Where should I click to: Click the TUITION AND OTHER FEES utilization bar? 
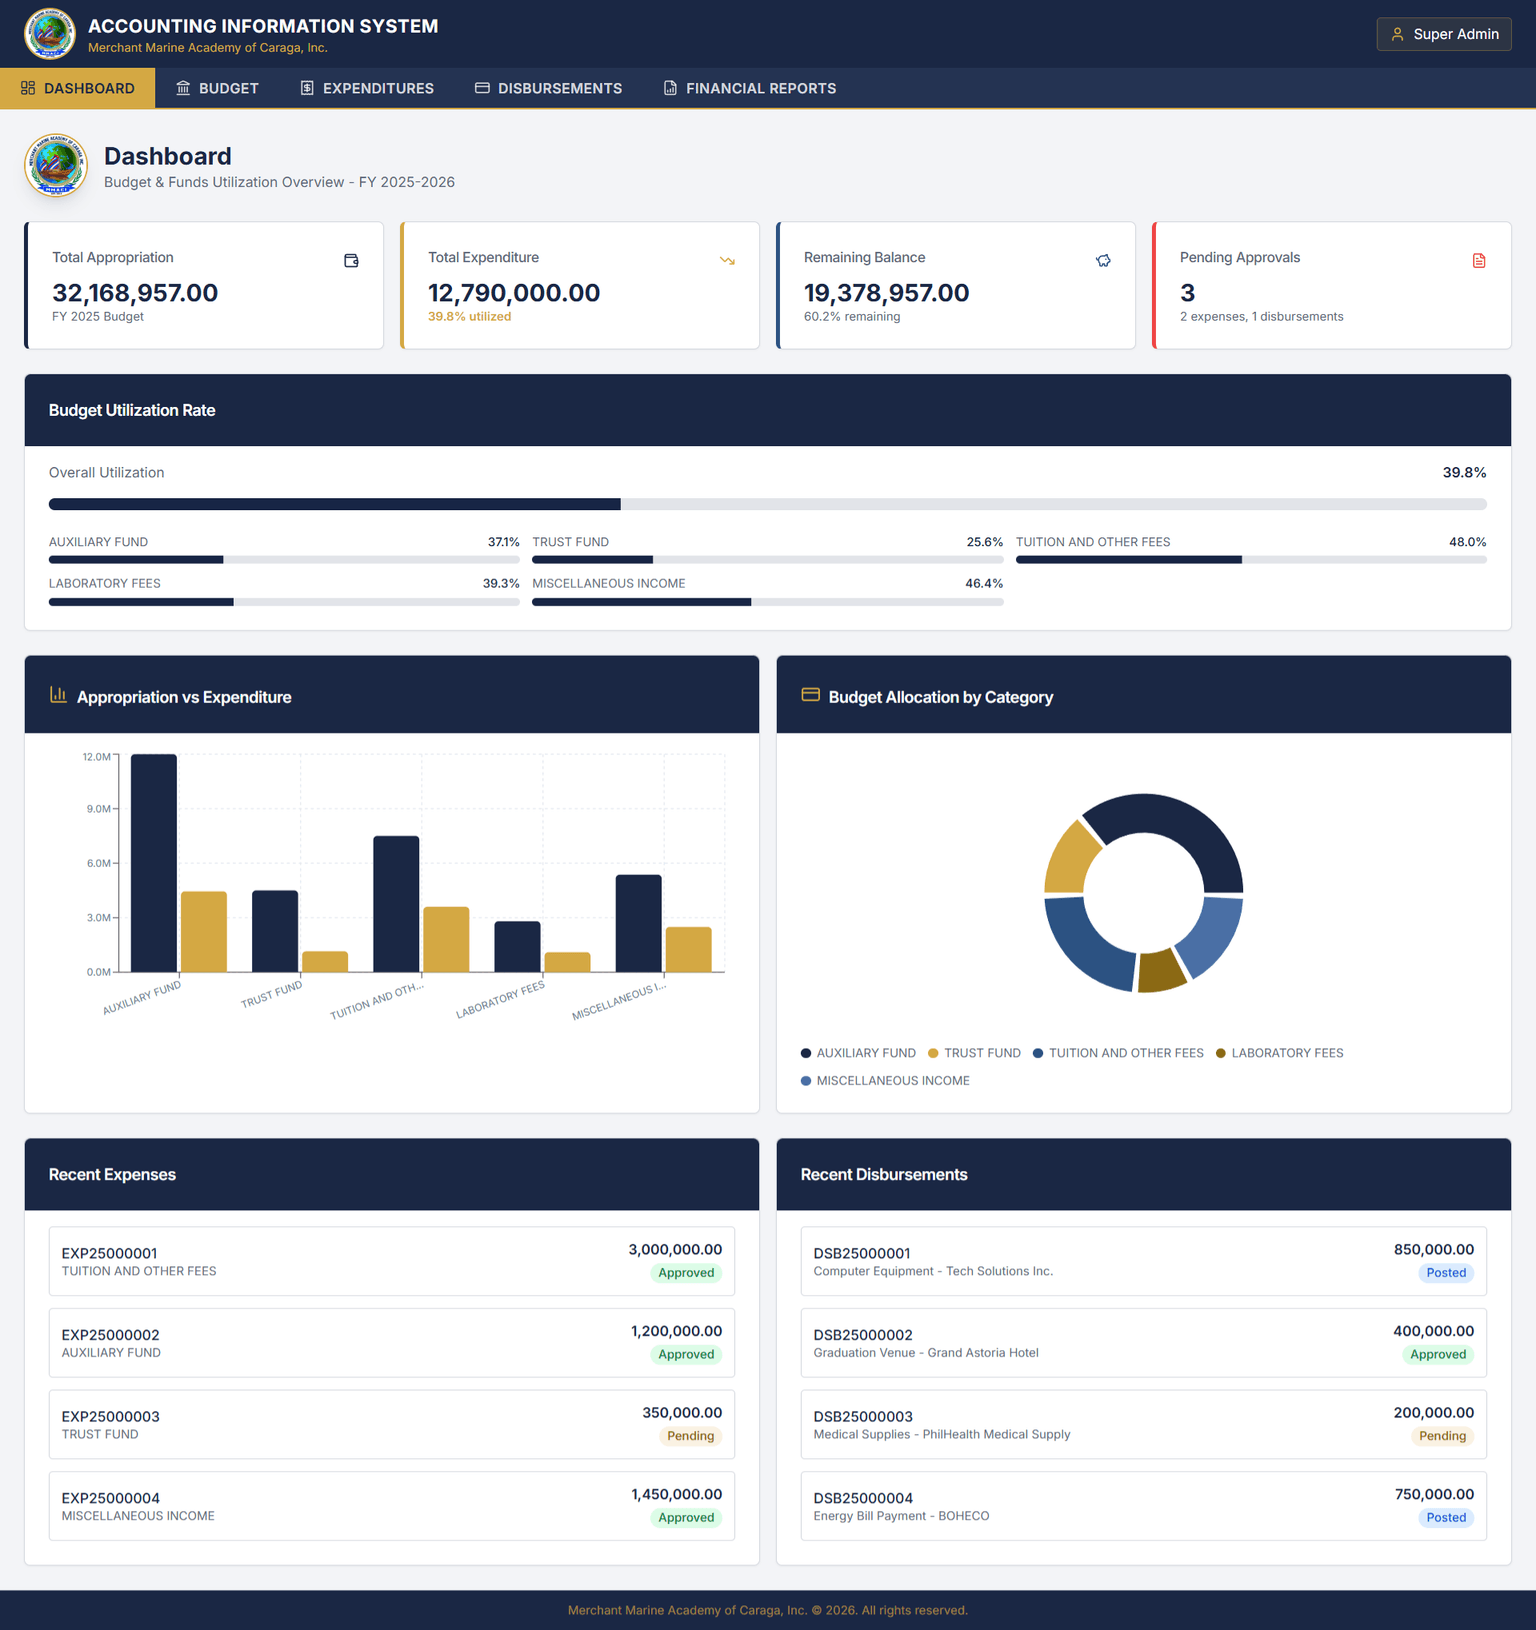tap(1251, 560)
